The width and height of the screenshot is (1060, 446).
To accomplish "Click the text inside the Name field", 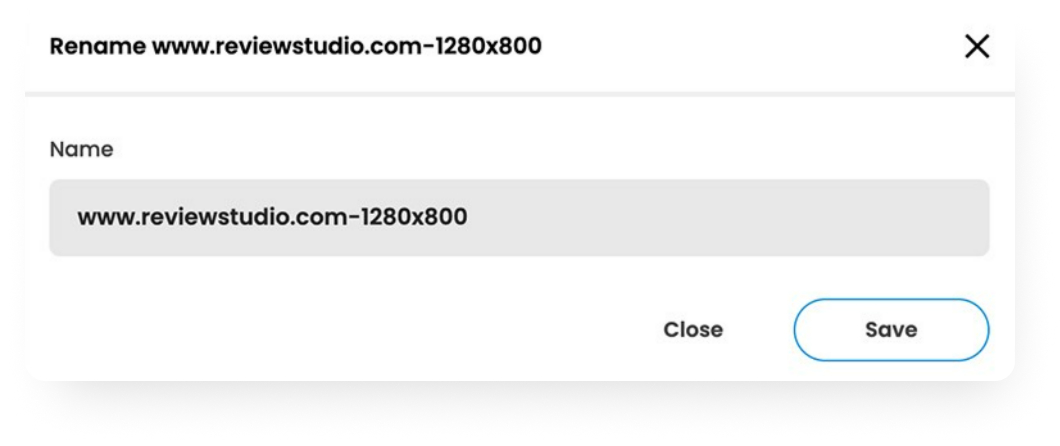I will tap(272, 216).
